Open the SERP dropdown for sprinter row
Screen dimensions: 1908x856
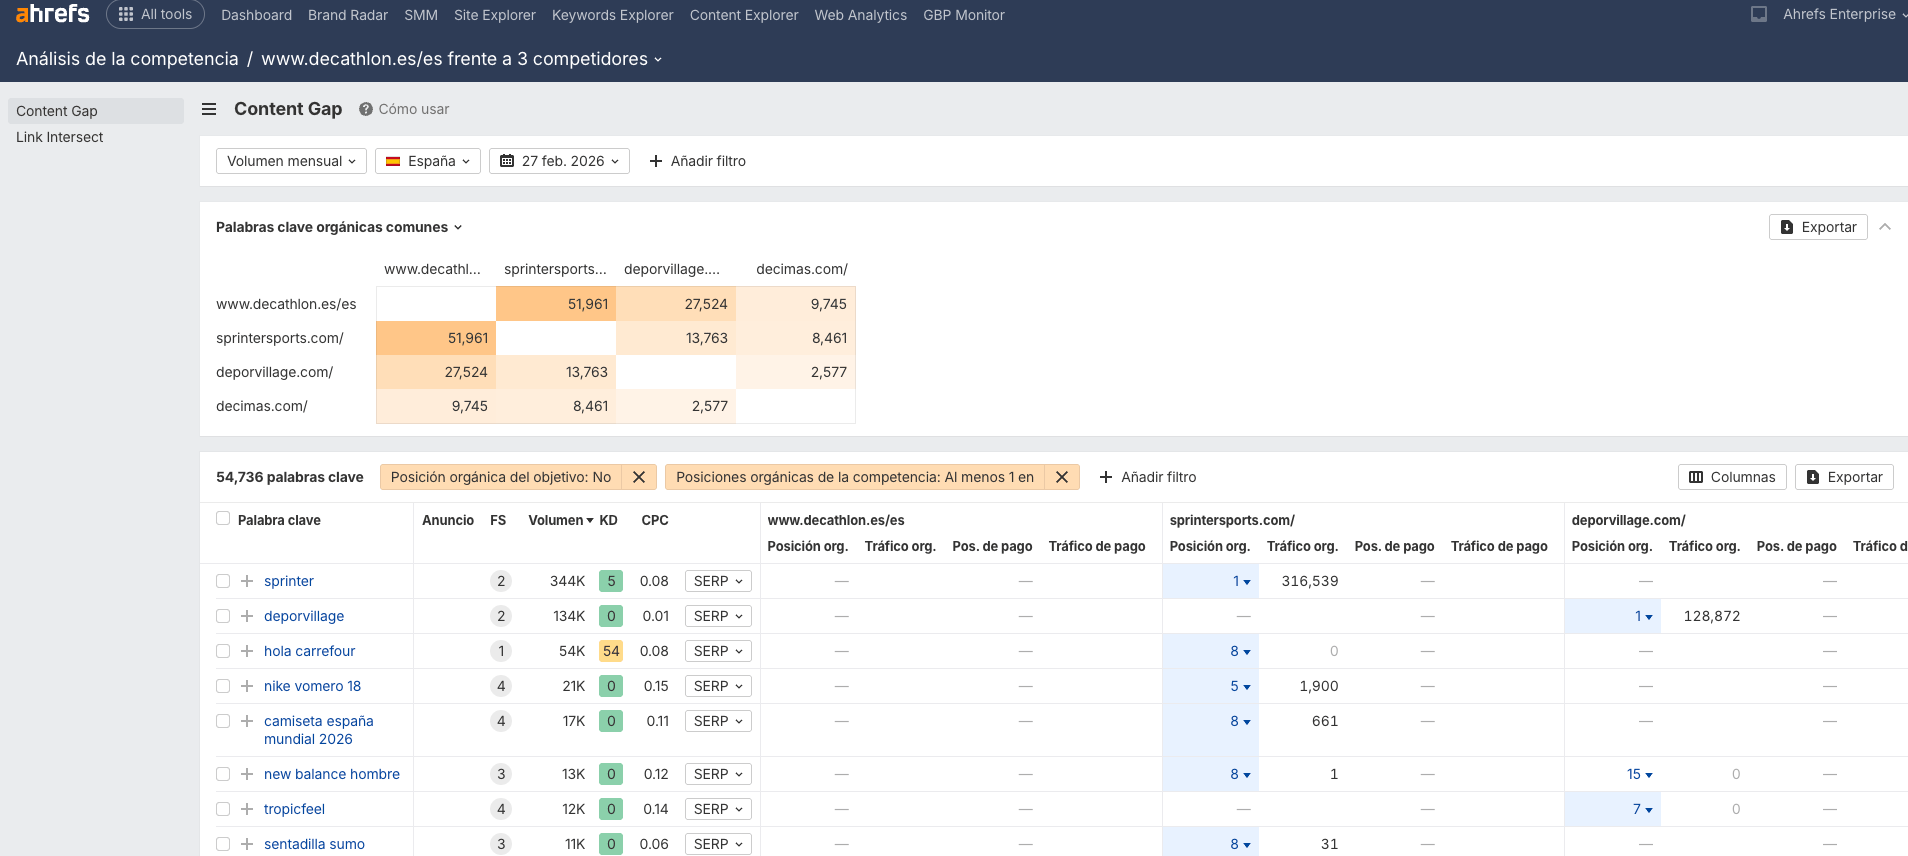point(718,581)
